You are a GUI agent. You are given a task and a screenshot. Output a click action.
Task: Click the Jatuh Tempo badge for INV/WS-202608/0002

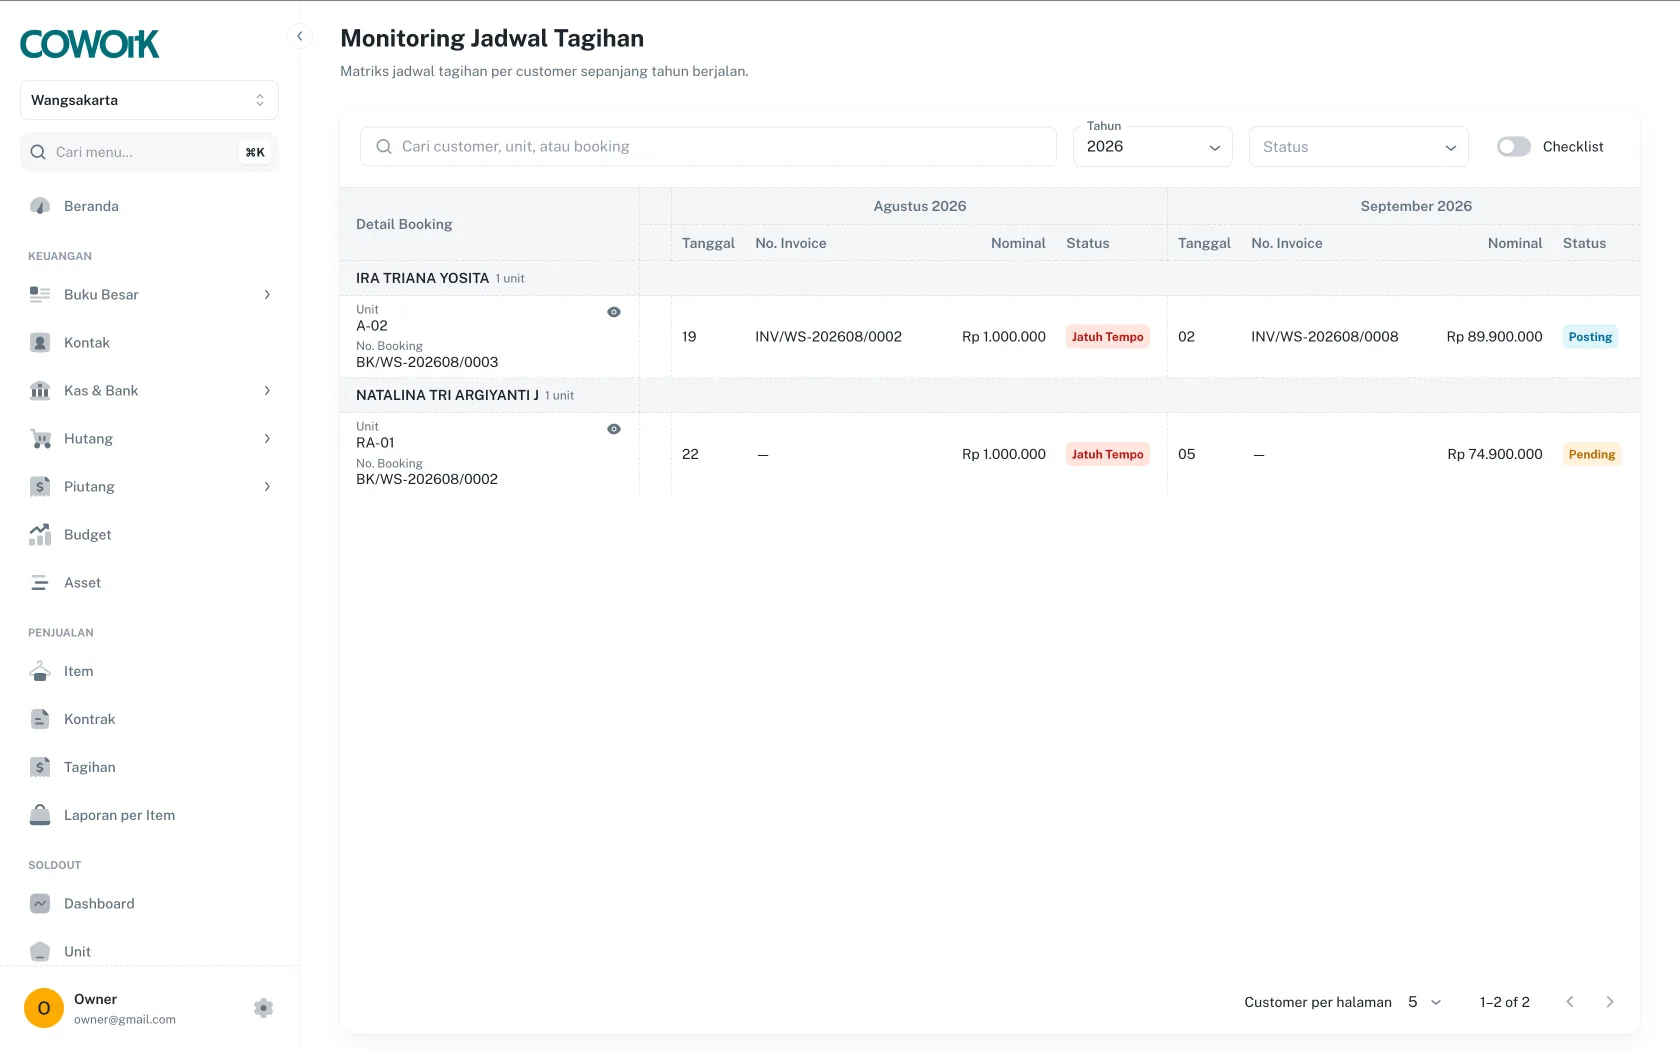point(1107,337)
